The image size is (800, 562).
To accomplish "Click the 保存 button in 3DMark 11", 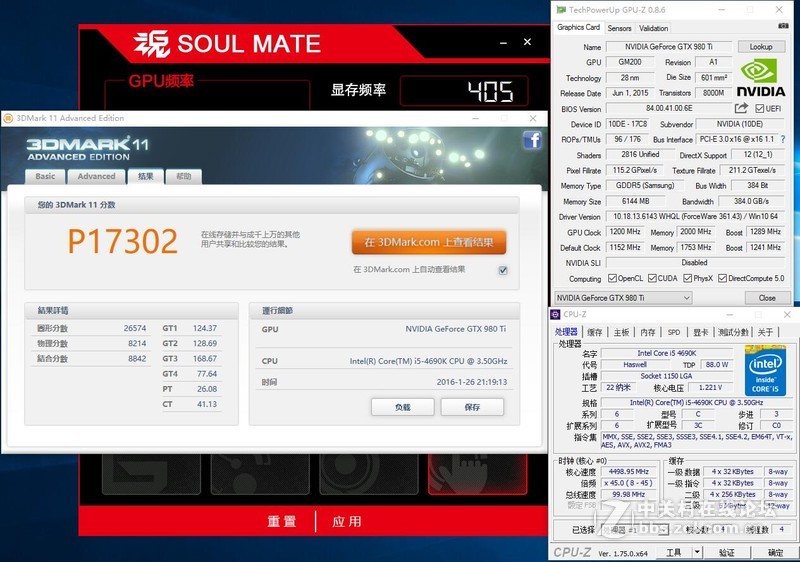I will point(472,407).
